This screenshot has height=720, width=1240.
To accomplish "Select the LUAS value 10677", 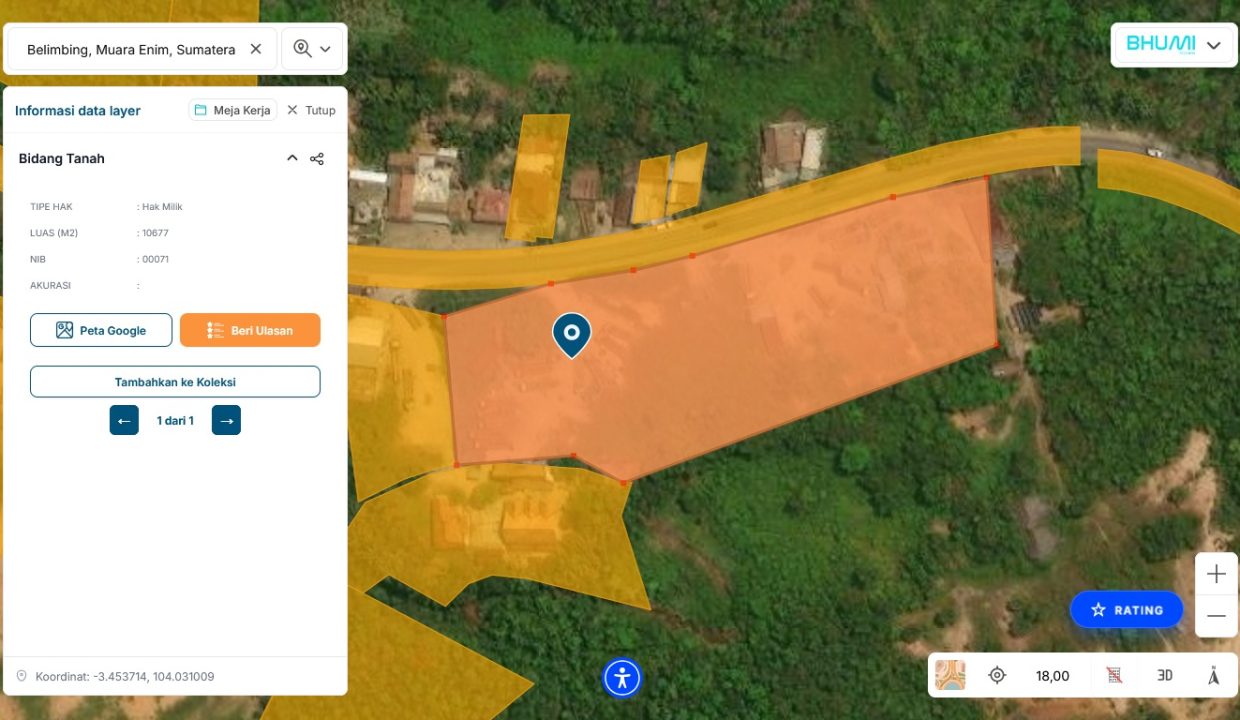I will pyautogui.click(x=155, y=233).
